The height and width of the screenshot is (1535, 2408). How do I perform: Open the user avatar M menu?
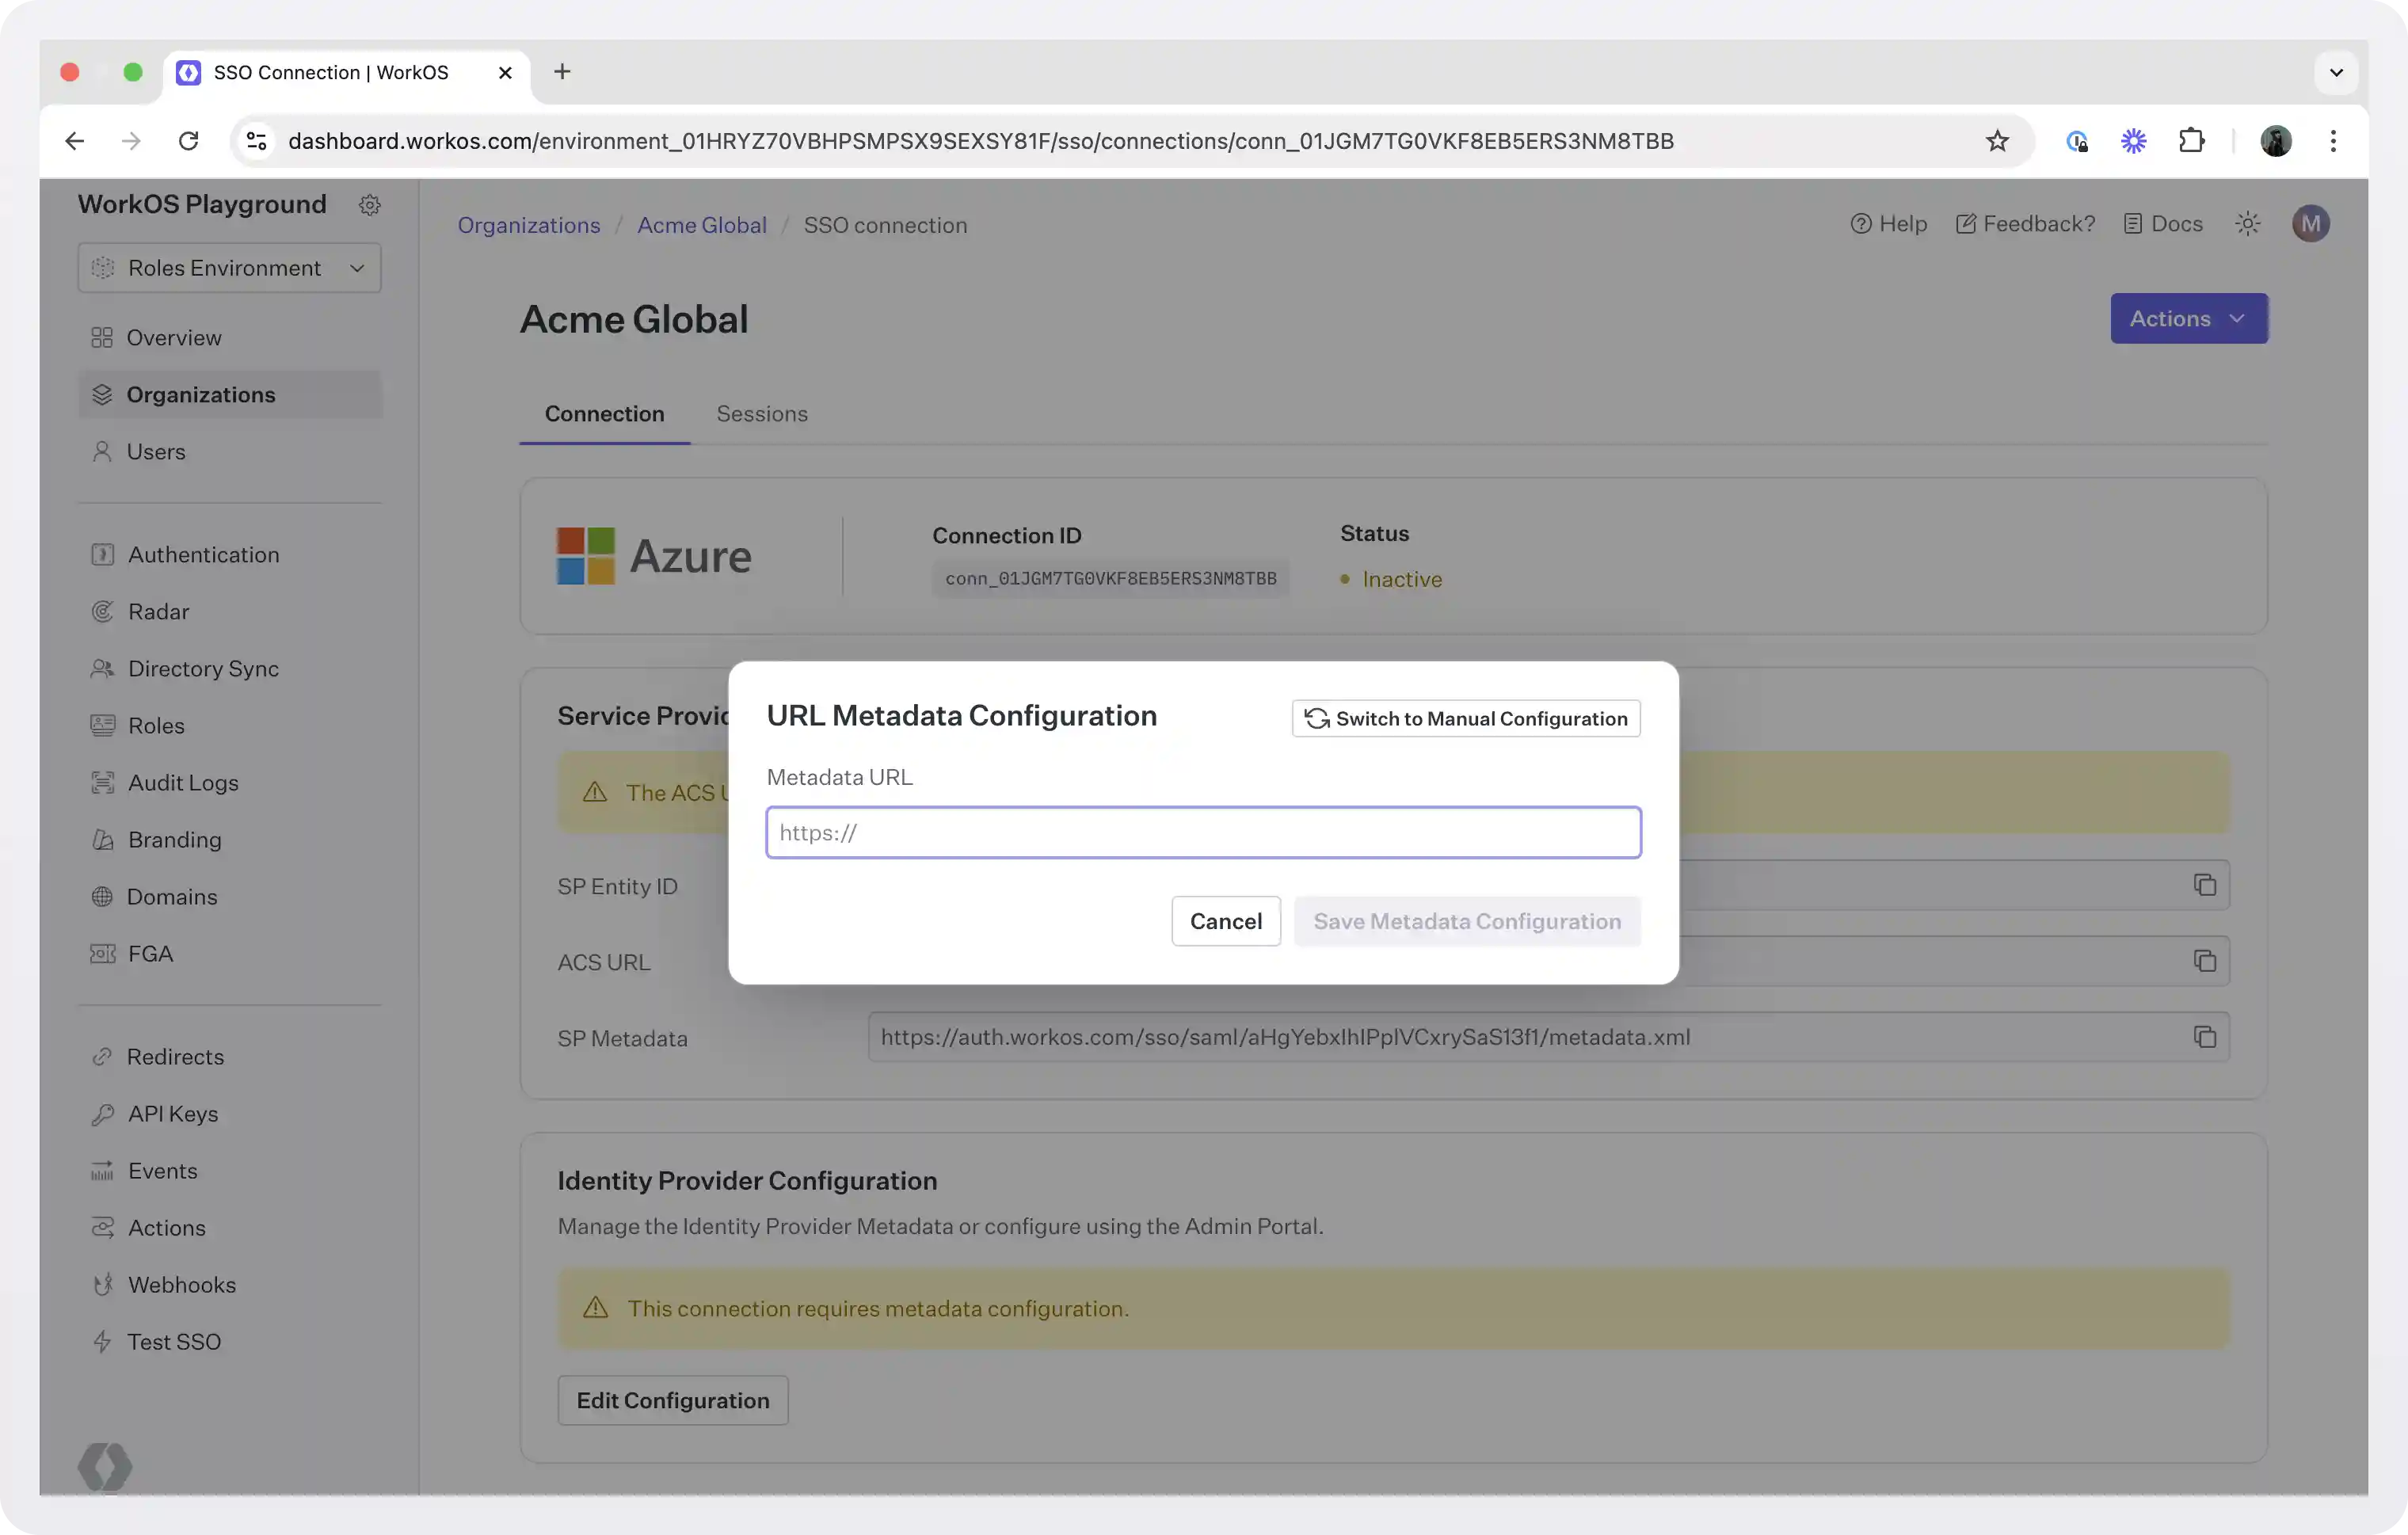pyautogui.click(x=2310, y=224)
